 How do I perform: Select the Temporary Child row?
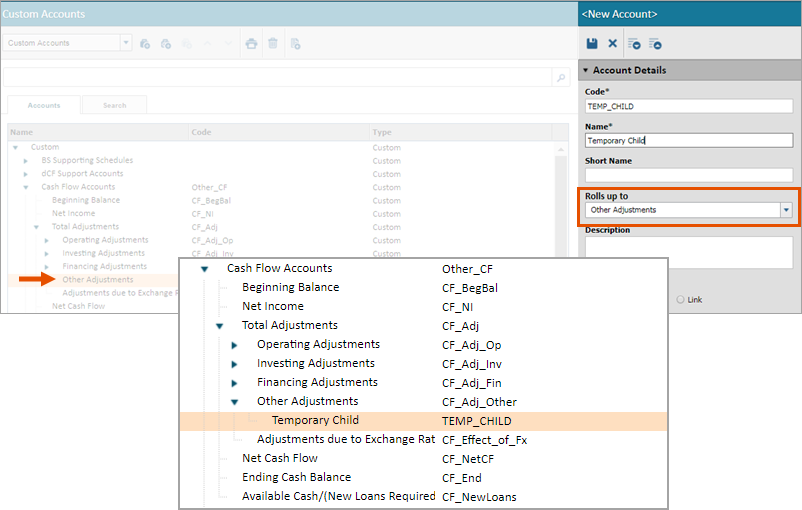[424, 421]
